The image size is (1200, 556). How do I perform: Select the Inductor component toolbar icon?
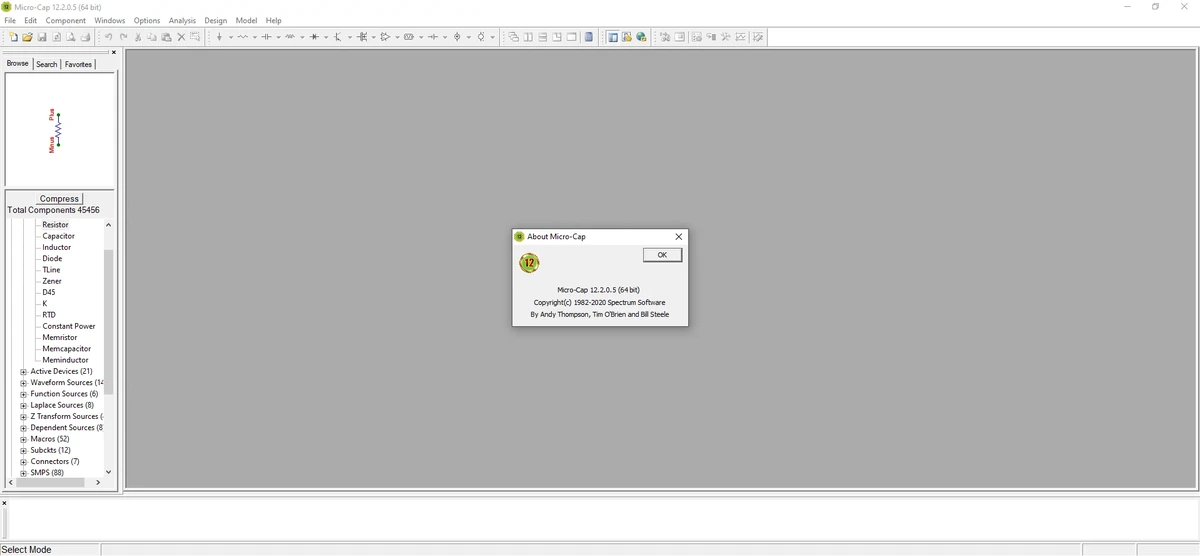click(290, 37)
